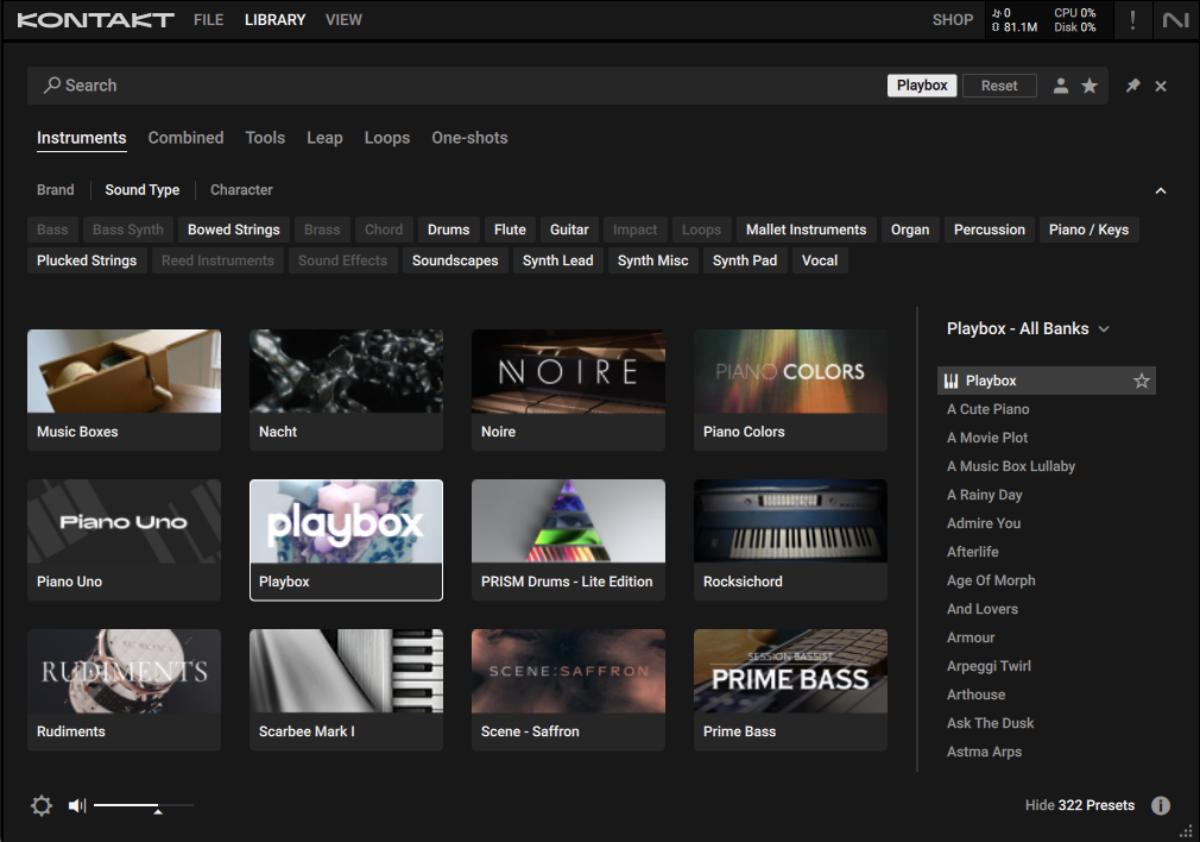Select the Rudiments library tile

(124, 690)
